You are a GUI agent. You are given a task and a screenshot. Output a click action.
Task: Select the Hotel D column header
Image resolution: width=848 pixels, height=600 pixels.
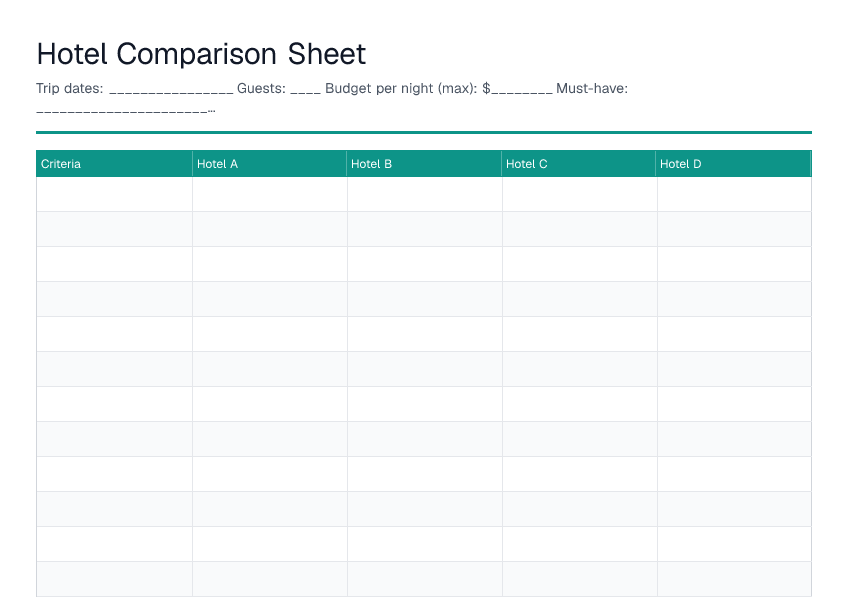tap(733, 164)
